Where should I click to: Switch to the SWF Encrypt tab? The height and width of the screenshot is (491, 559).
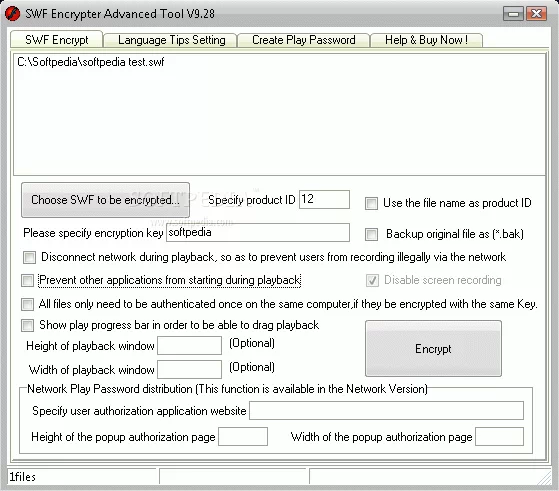point(57,40)
